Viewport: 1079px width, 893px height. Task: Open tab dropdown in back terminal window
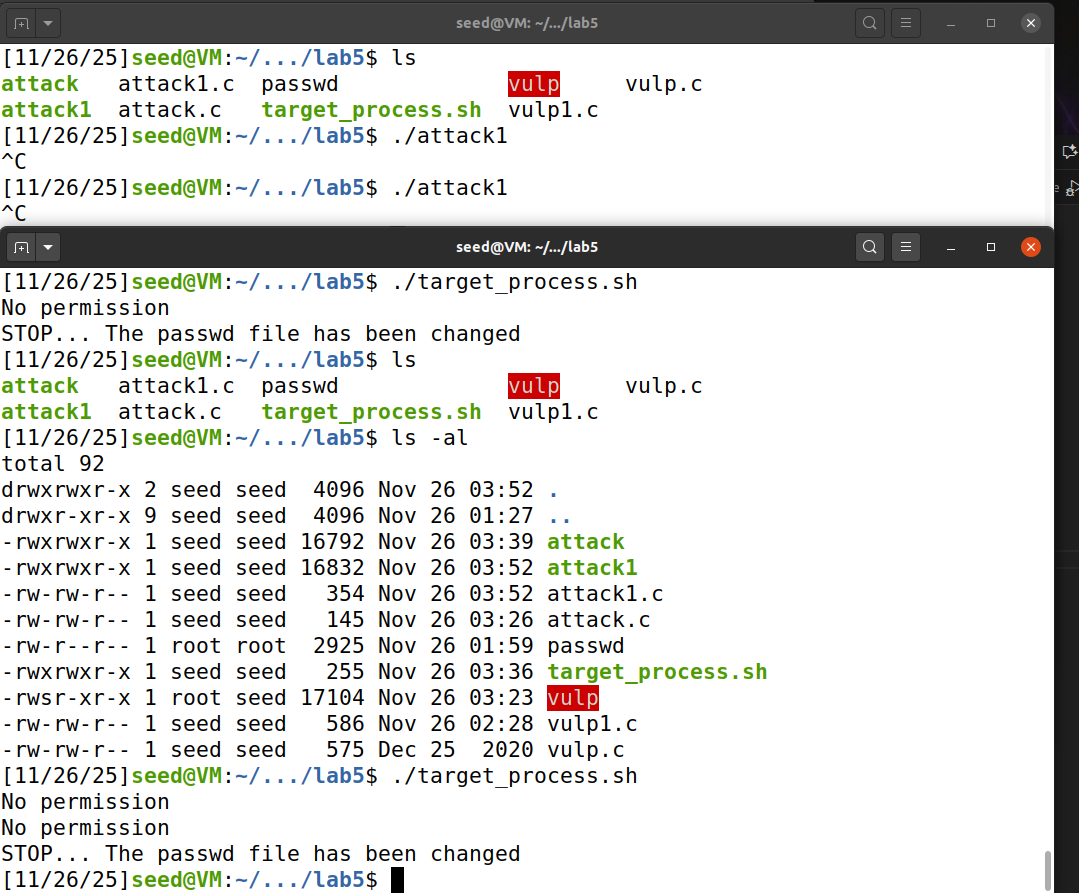click(x=48, y=23)
